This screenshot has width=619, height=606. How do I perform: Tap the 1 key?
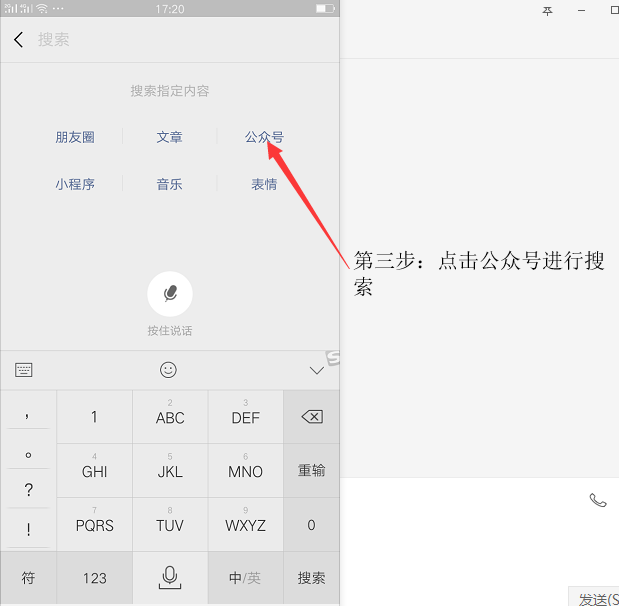pos(94,417)
